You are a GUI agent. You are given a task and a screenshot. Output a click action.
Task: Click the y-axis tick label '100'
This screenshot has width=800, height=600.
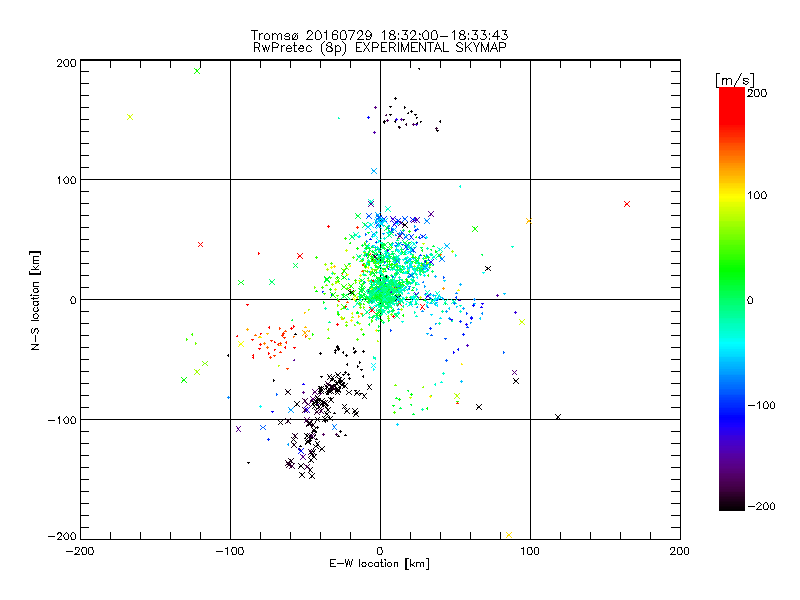[67, 180]
